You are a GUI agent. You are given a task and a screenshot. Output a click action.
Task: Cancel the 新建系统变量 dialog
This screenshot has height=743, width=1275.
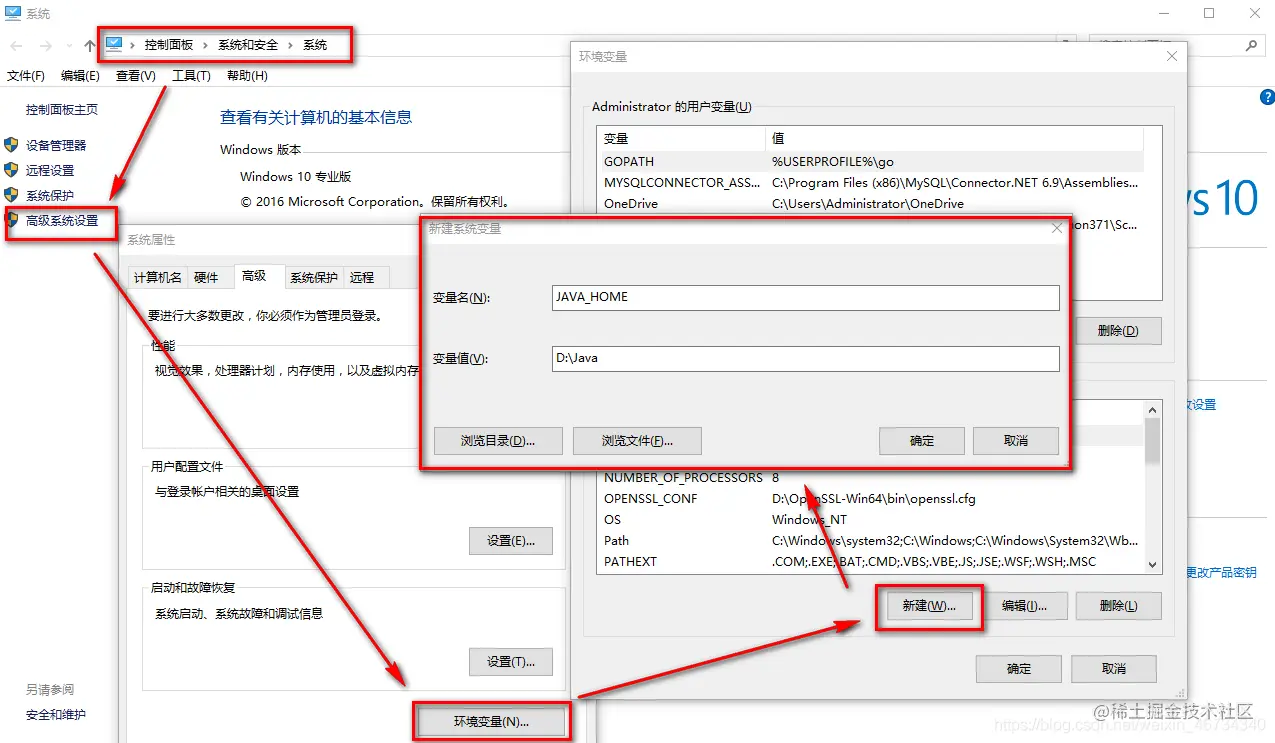pos(1016,440)
